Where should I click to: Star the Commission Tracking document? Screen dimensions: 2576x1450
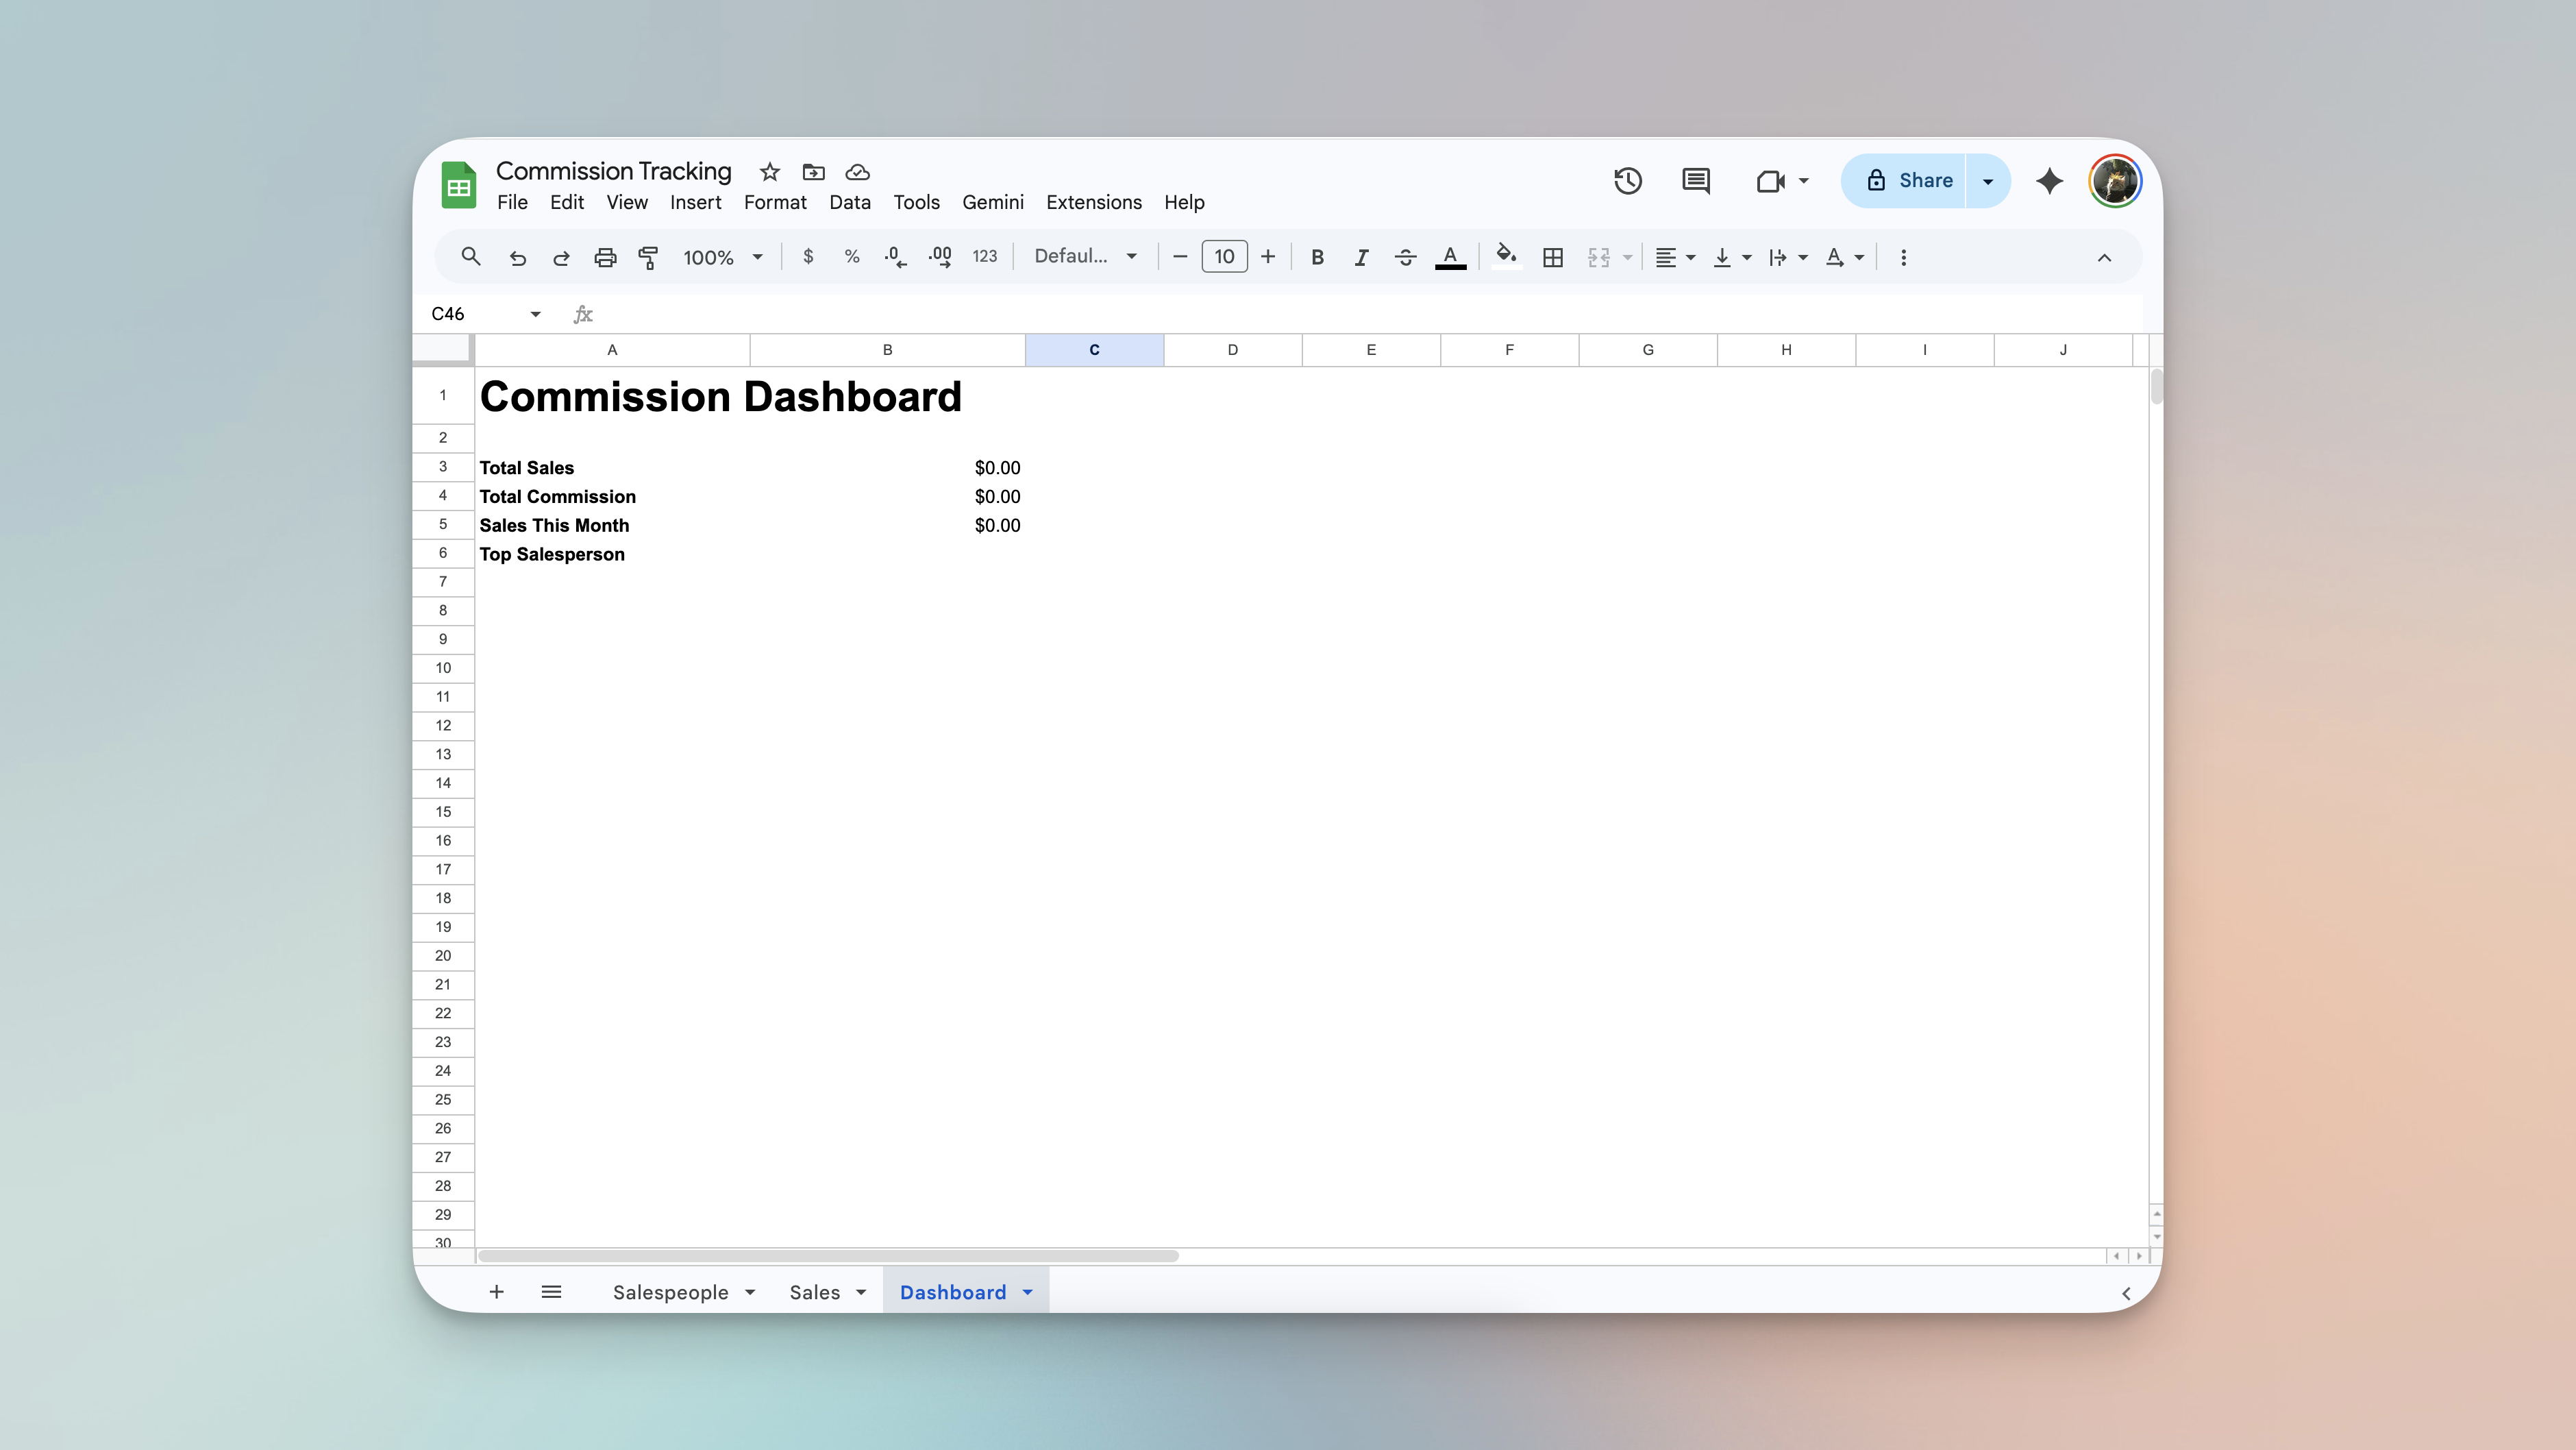pos(769,172)
